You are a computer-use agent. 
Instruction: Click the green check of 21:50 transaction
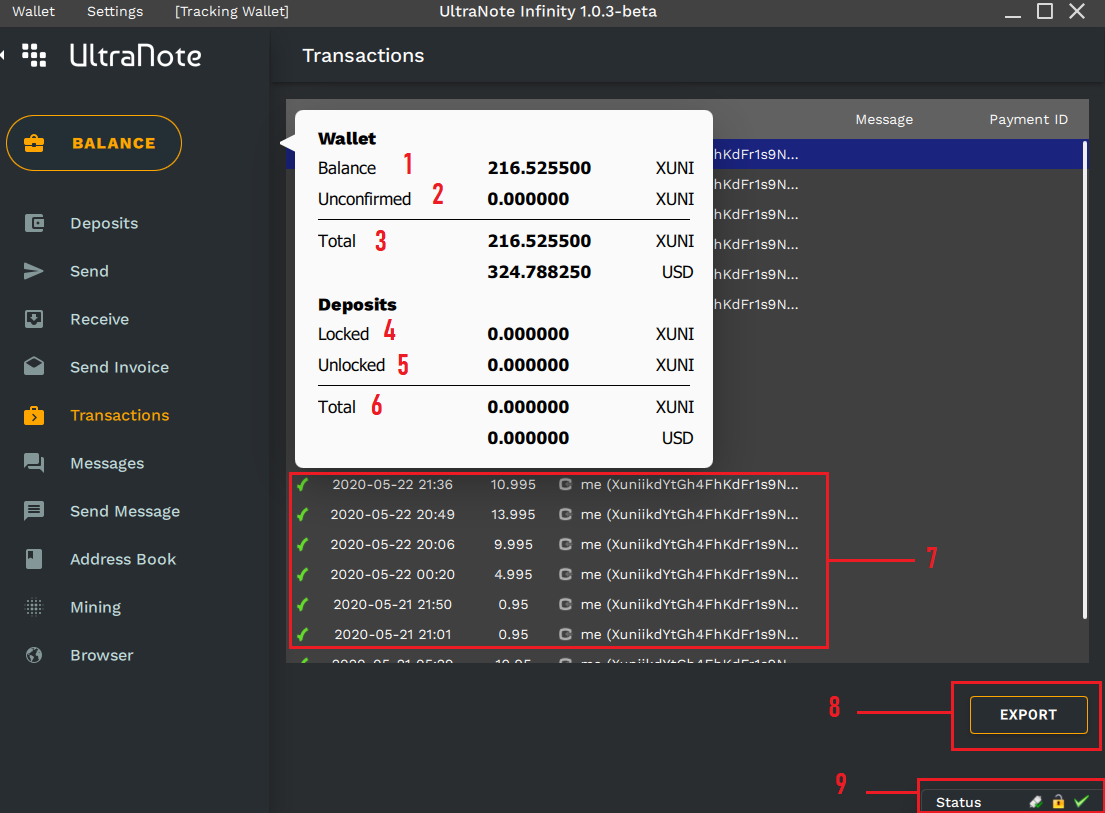[x=303, y=604]
